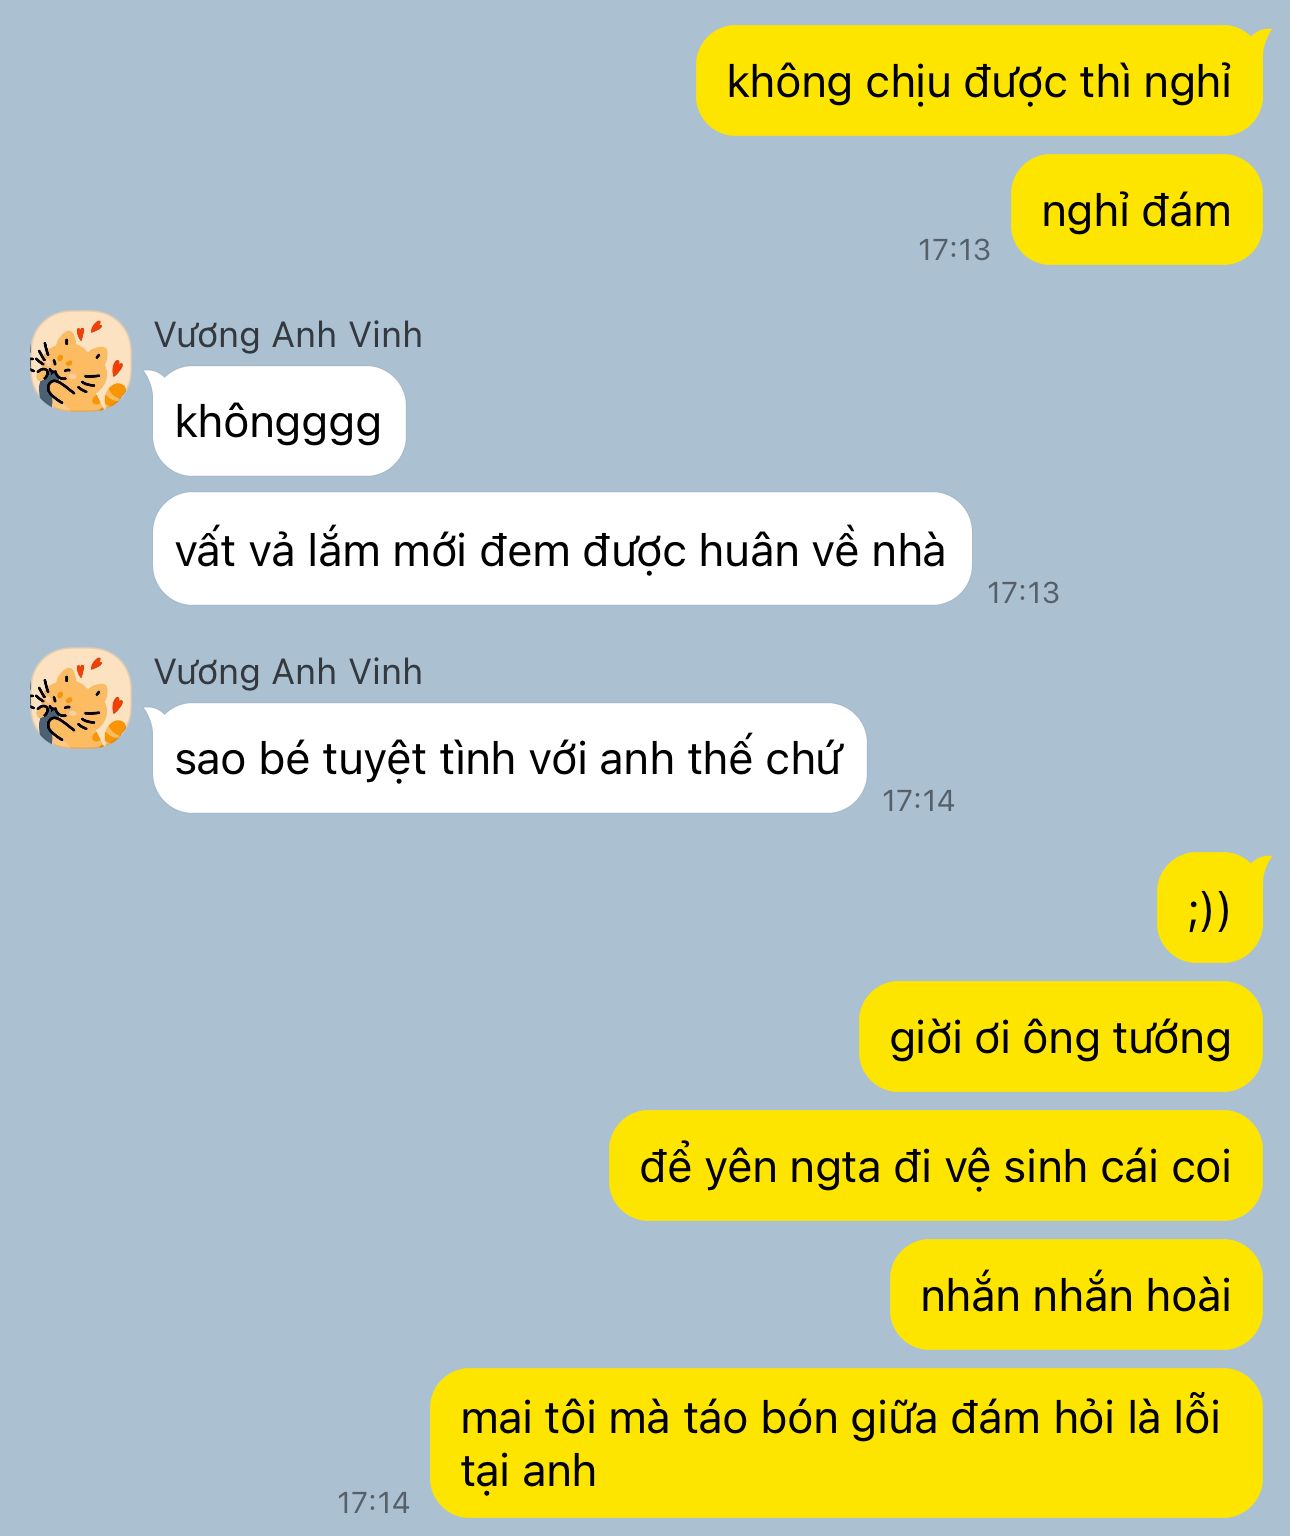The image size is (1290, 1536).
Task: Tap empty chat background left of ';))' bubble
Action: pyautogui.click(x=600, y=908)
